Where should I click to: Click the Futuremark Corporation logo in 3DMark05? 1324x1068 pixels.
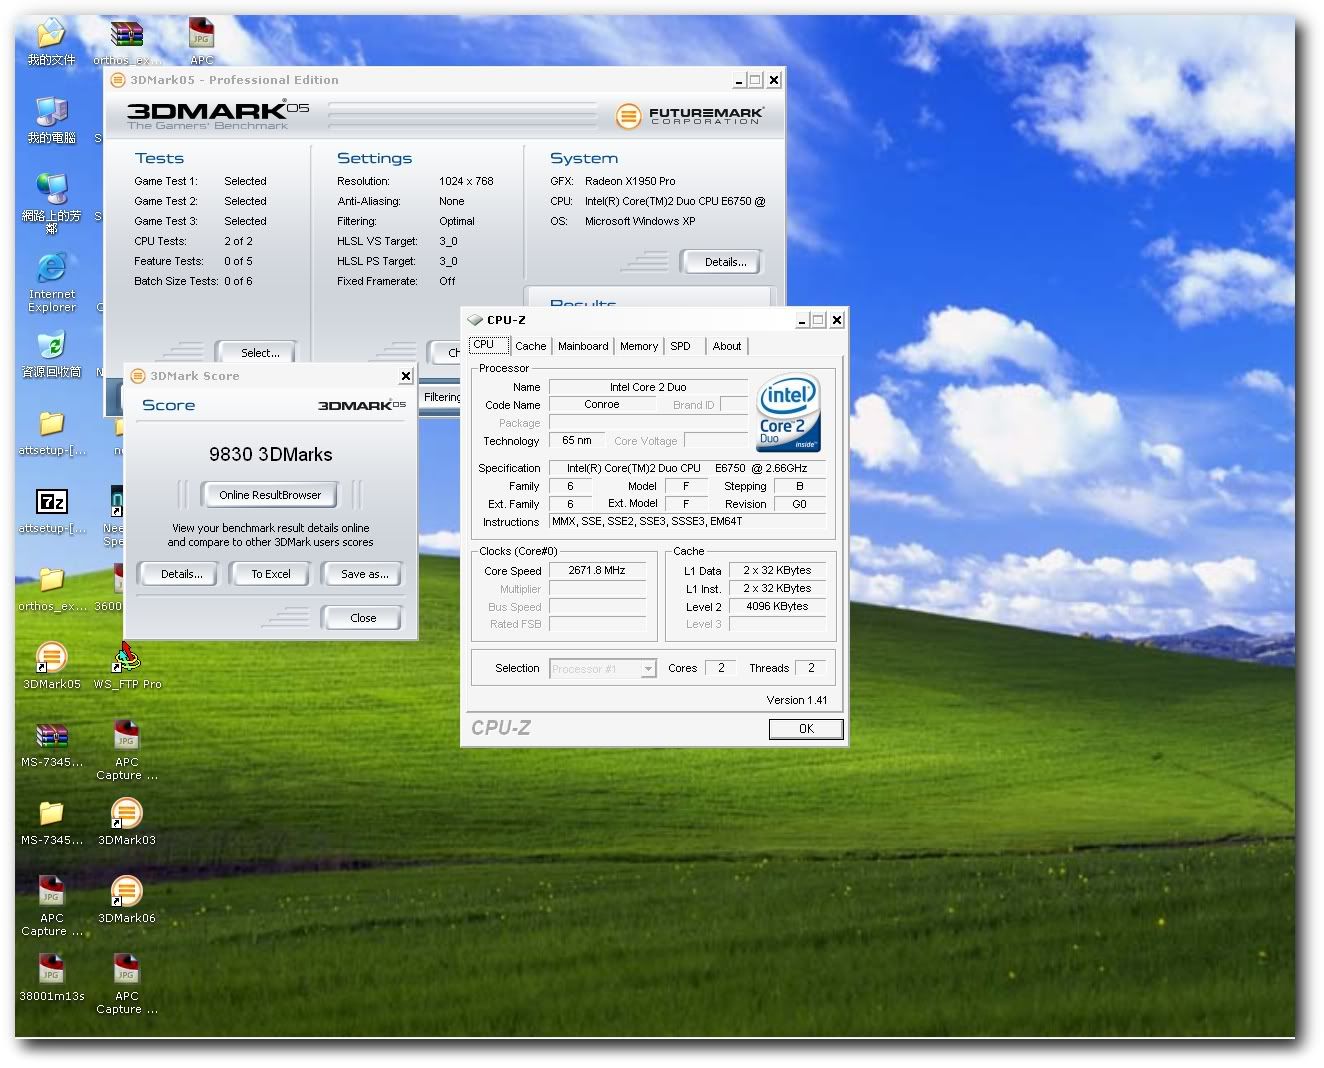click(690, 116)
